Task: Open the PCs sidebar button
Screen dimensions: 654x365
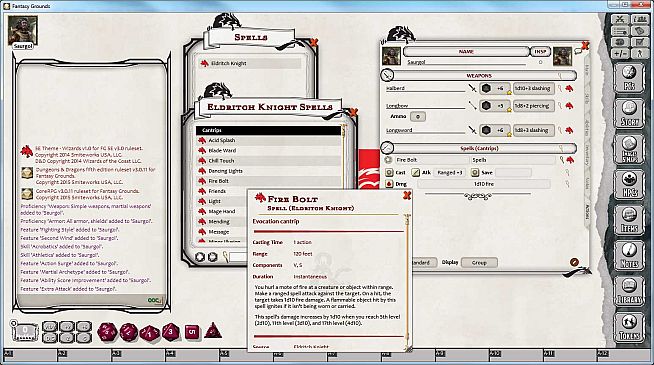Action: coord(629,77)
